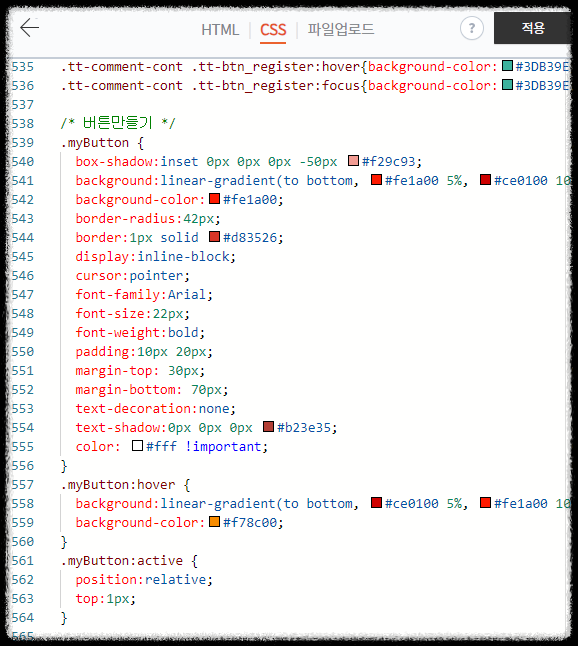This screenshot has width=578, height=646.
Task: Select the CSS tab
Action: 273,30
